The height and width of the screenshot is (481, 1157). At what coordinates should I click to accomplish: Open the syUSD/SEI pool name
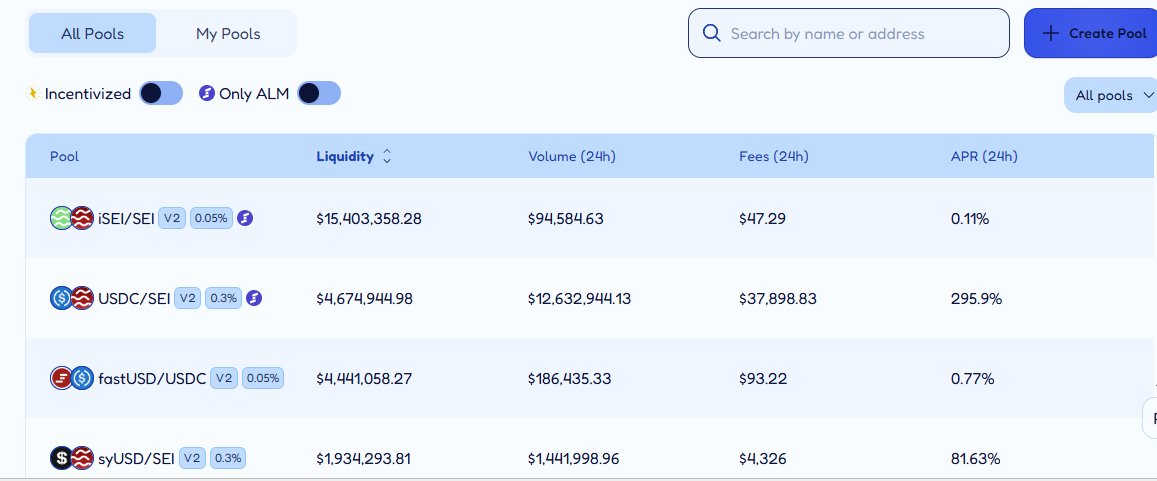137,458
